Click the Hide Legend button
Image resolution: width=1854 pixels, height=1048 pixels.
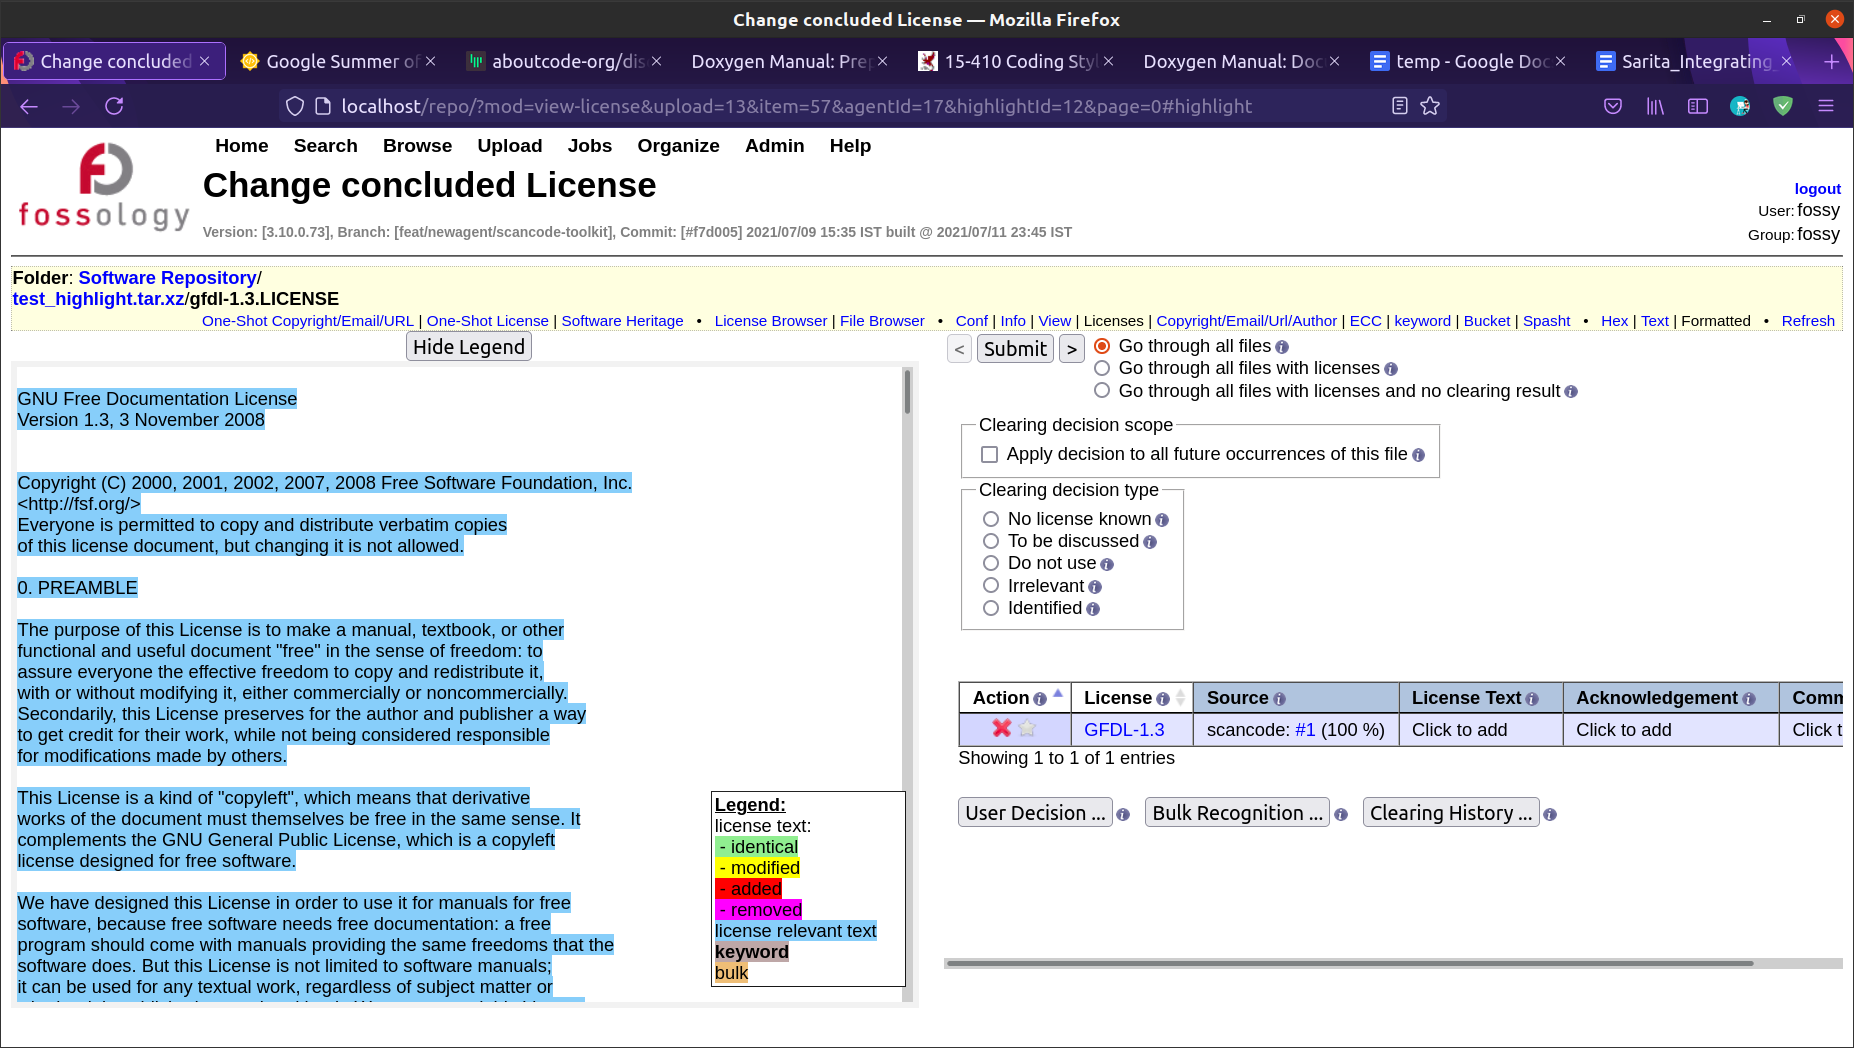click(x=469, y=347)
